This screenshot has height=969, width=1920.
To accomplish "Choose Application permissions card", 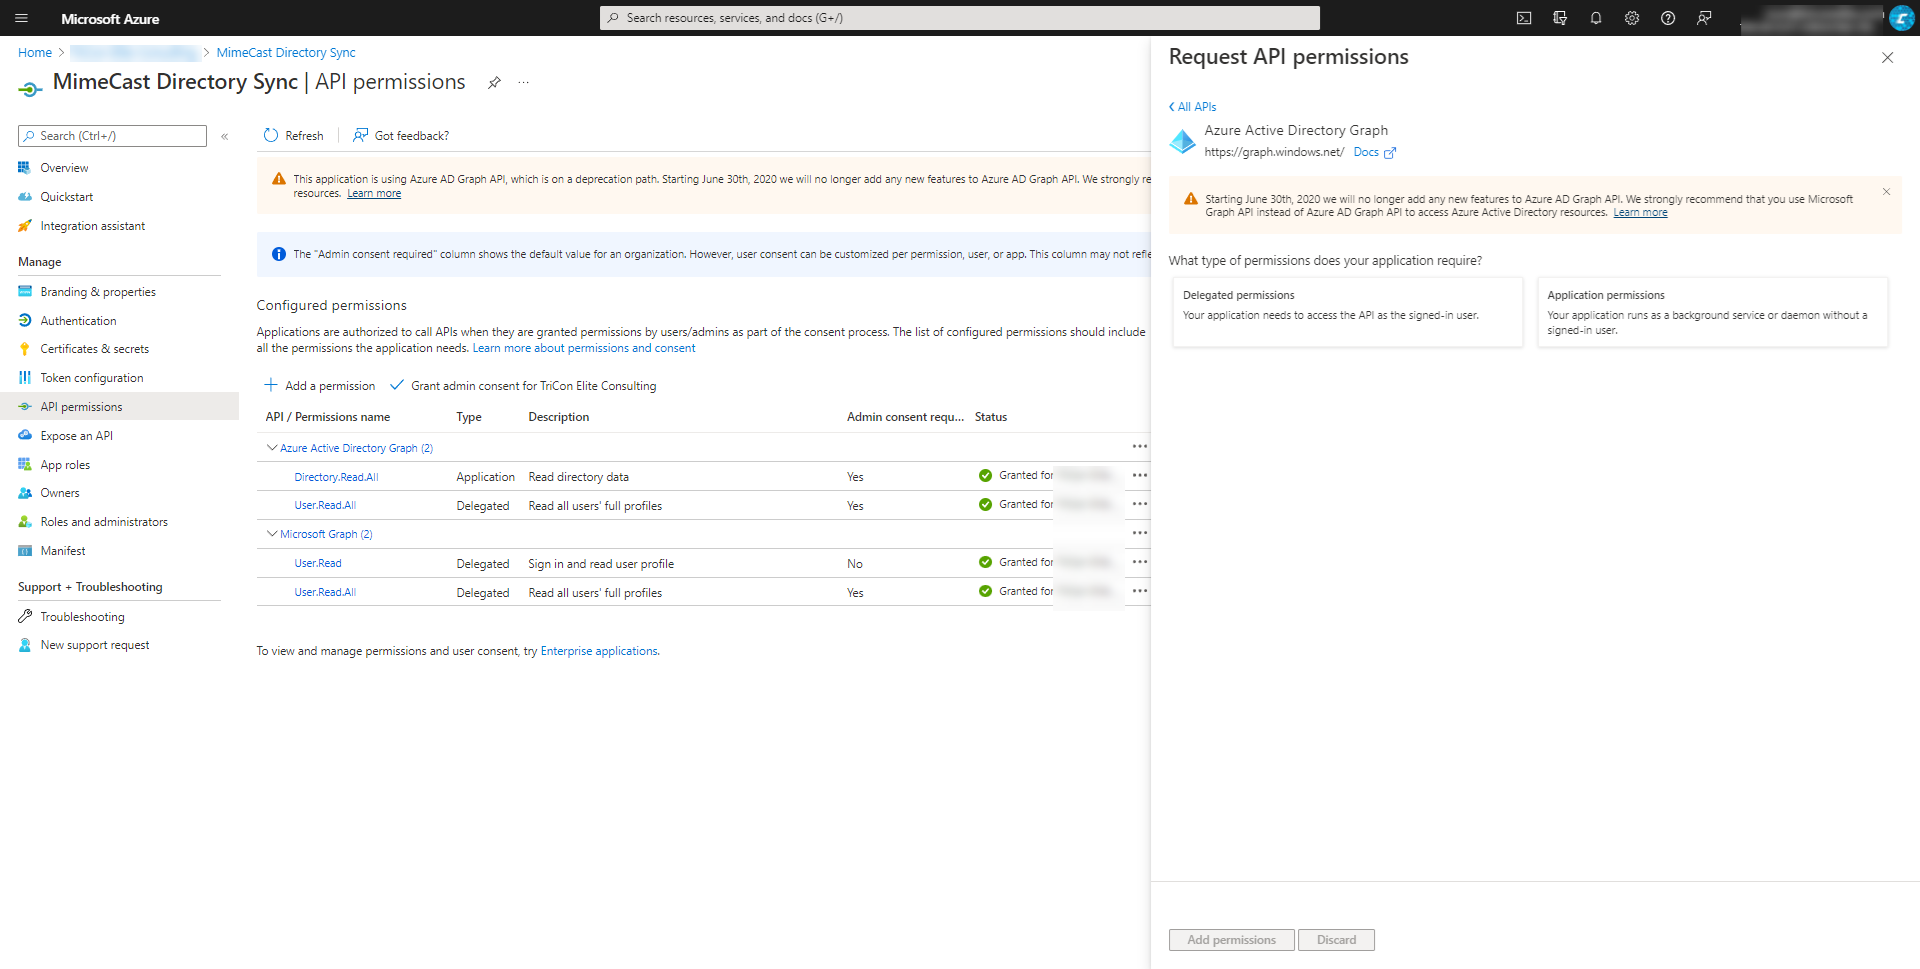I will pos(1712,312).
